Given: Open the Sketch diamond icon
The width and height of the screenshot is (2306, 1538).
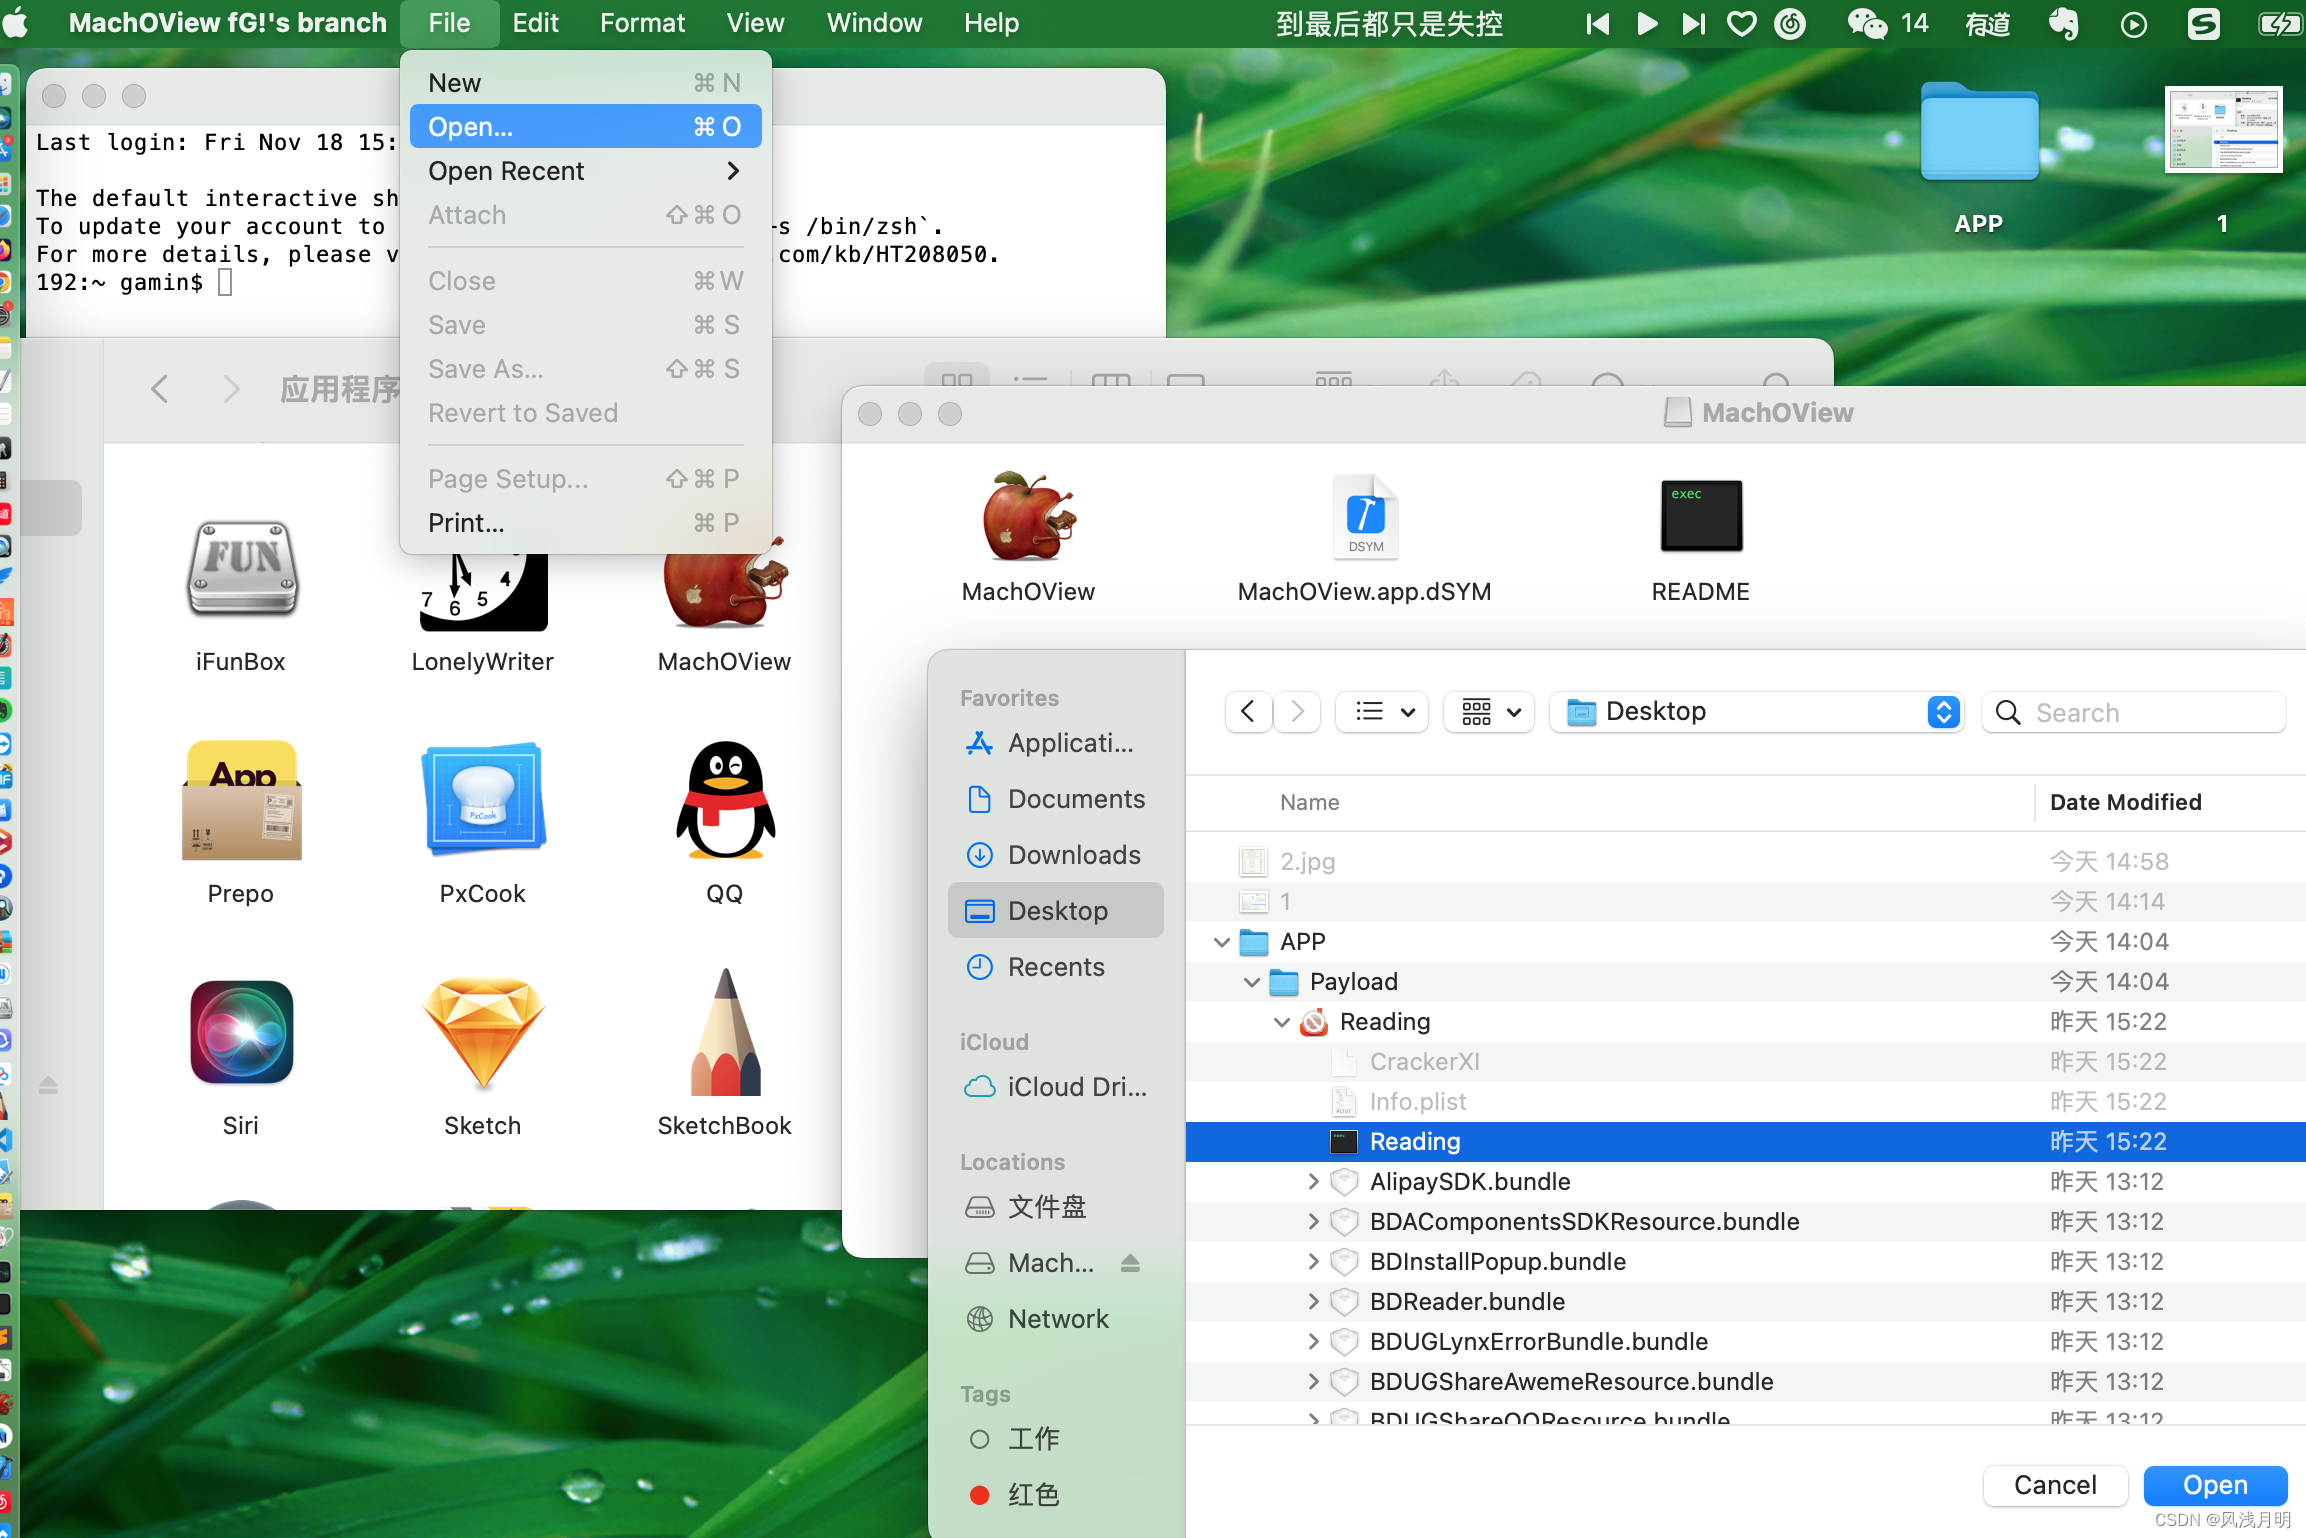Looking at the screenshot, I should pos(483,1032).
